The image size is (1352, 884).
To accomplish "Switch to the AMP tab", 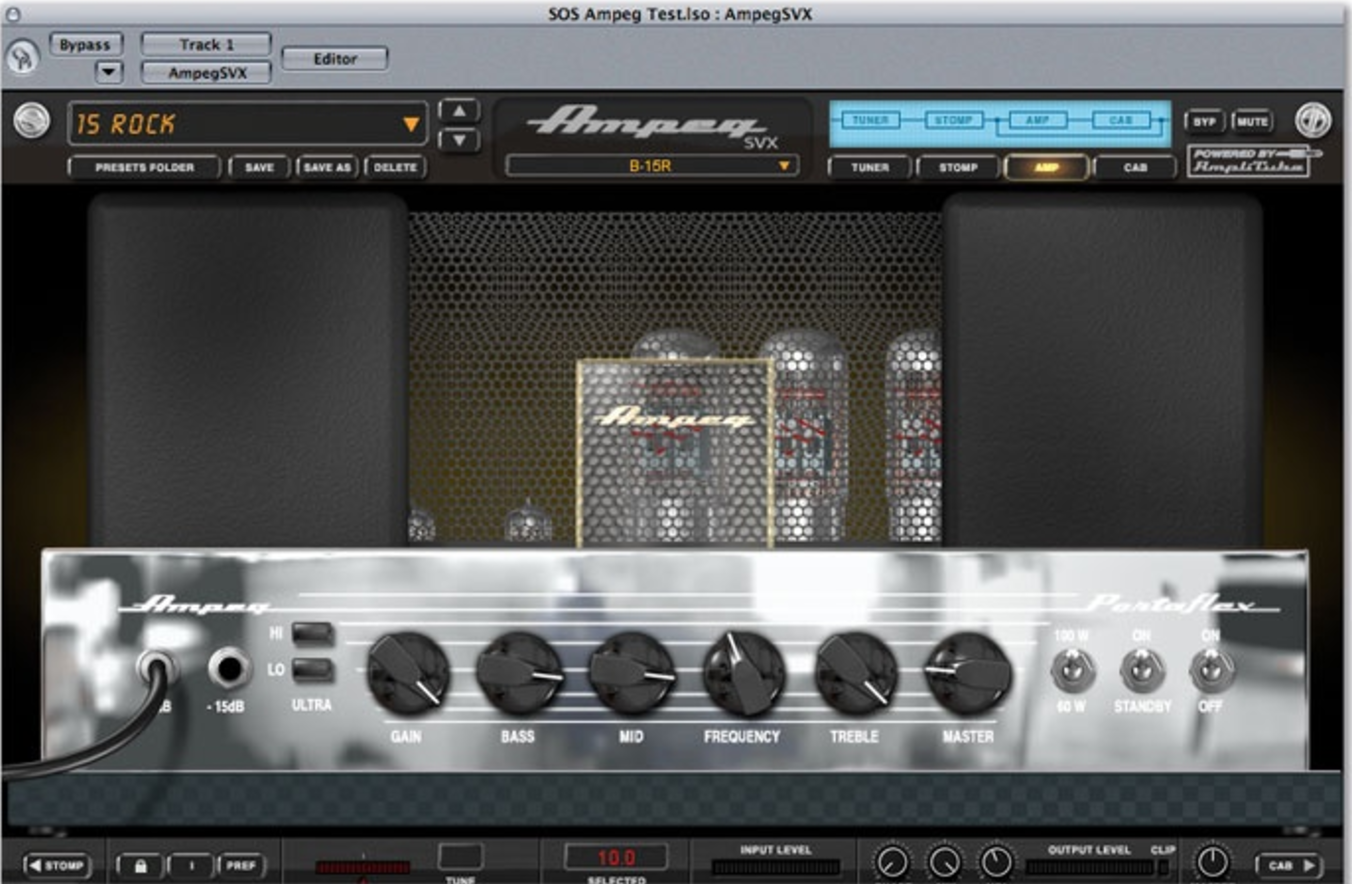I will click(x=1046, y=167).
